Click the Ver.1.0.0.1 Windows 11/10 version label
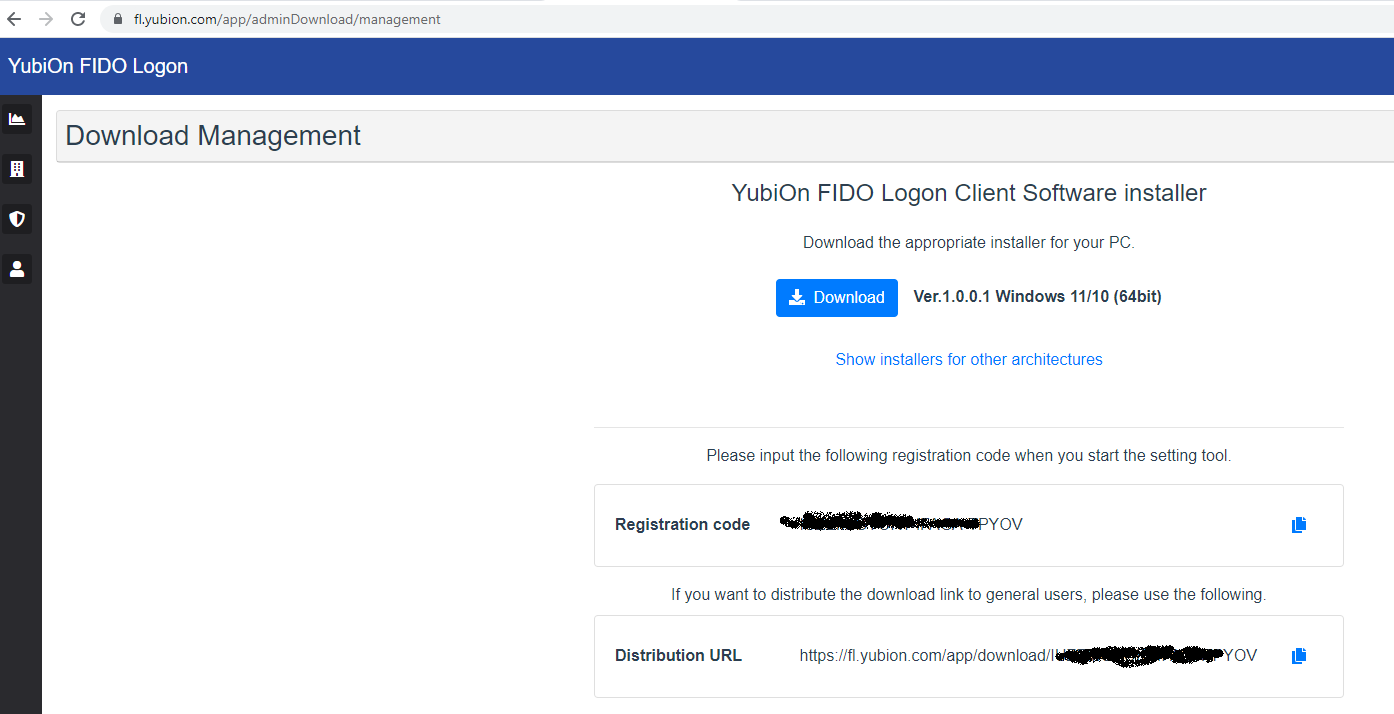Image resolution: width=1394 pixels, height=714 pixels. pyautogui.click(x=1038, y=297)
